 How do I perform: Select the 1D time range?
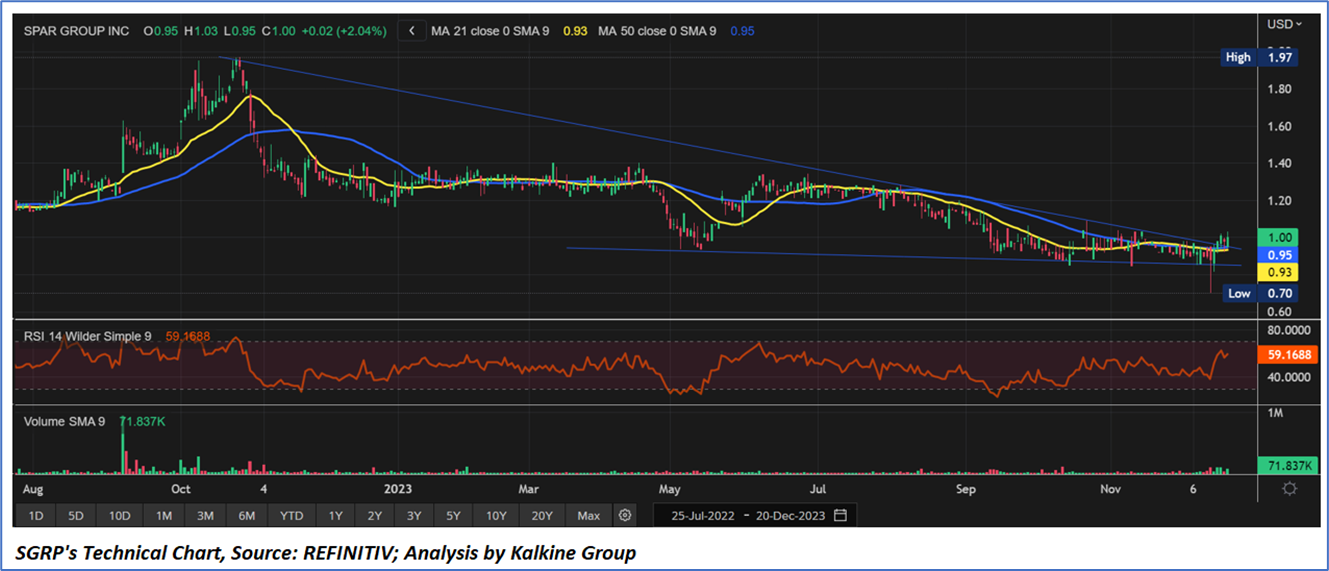pyautogui.click(x=35, y=515)
